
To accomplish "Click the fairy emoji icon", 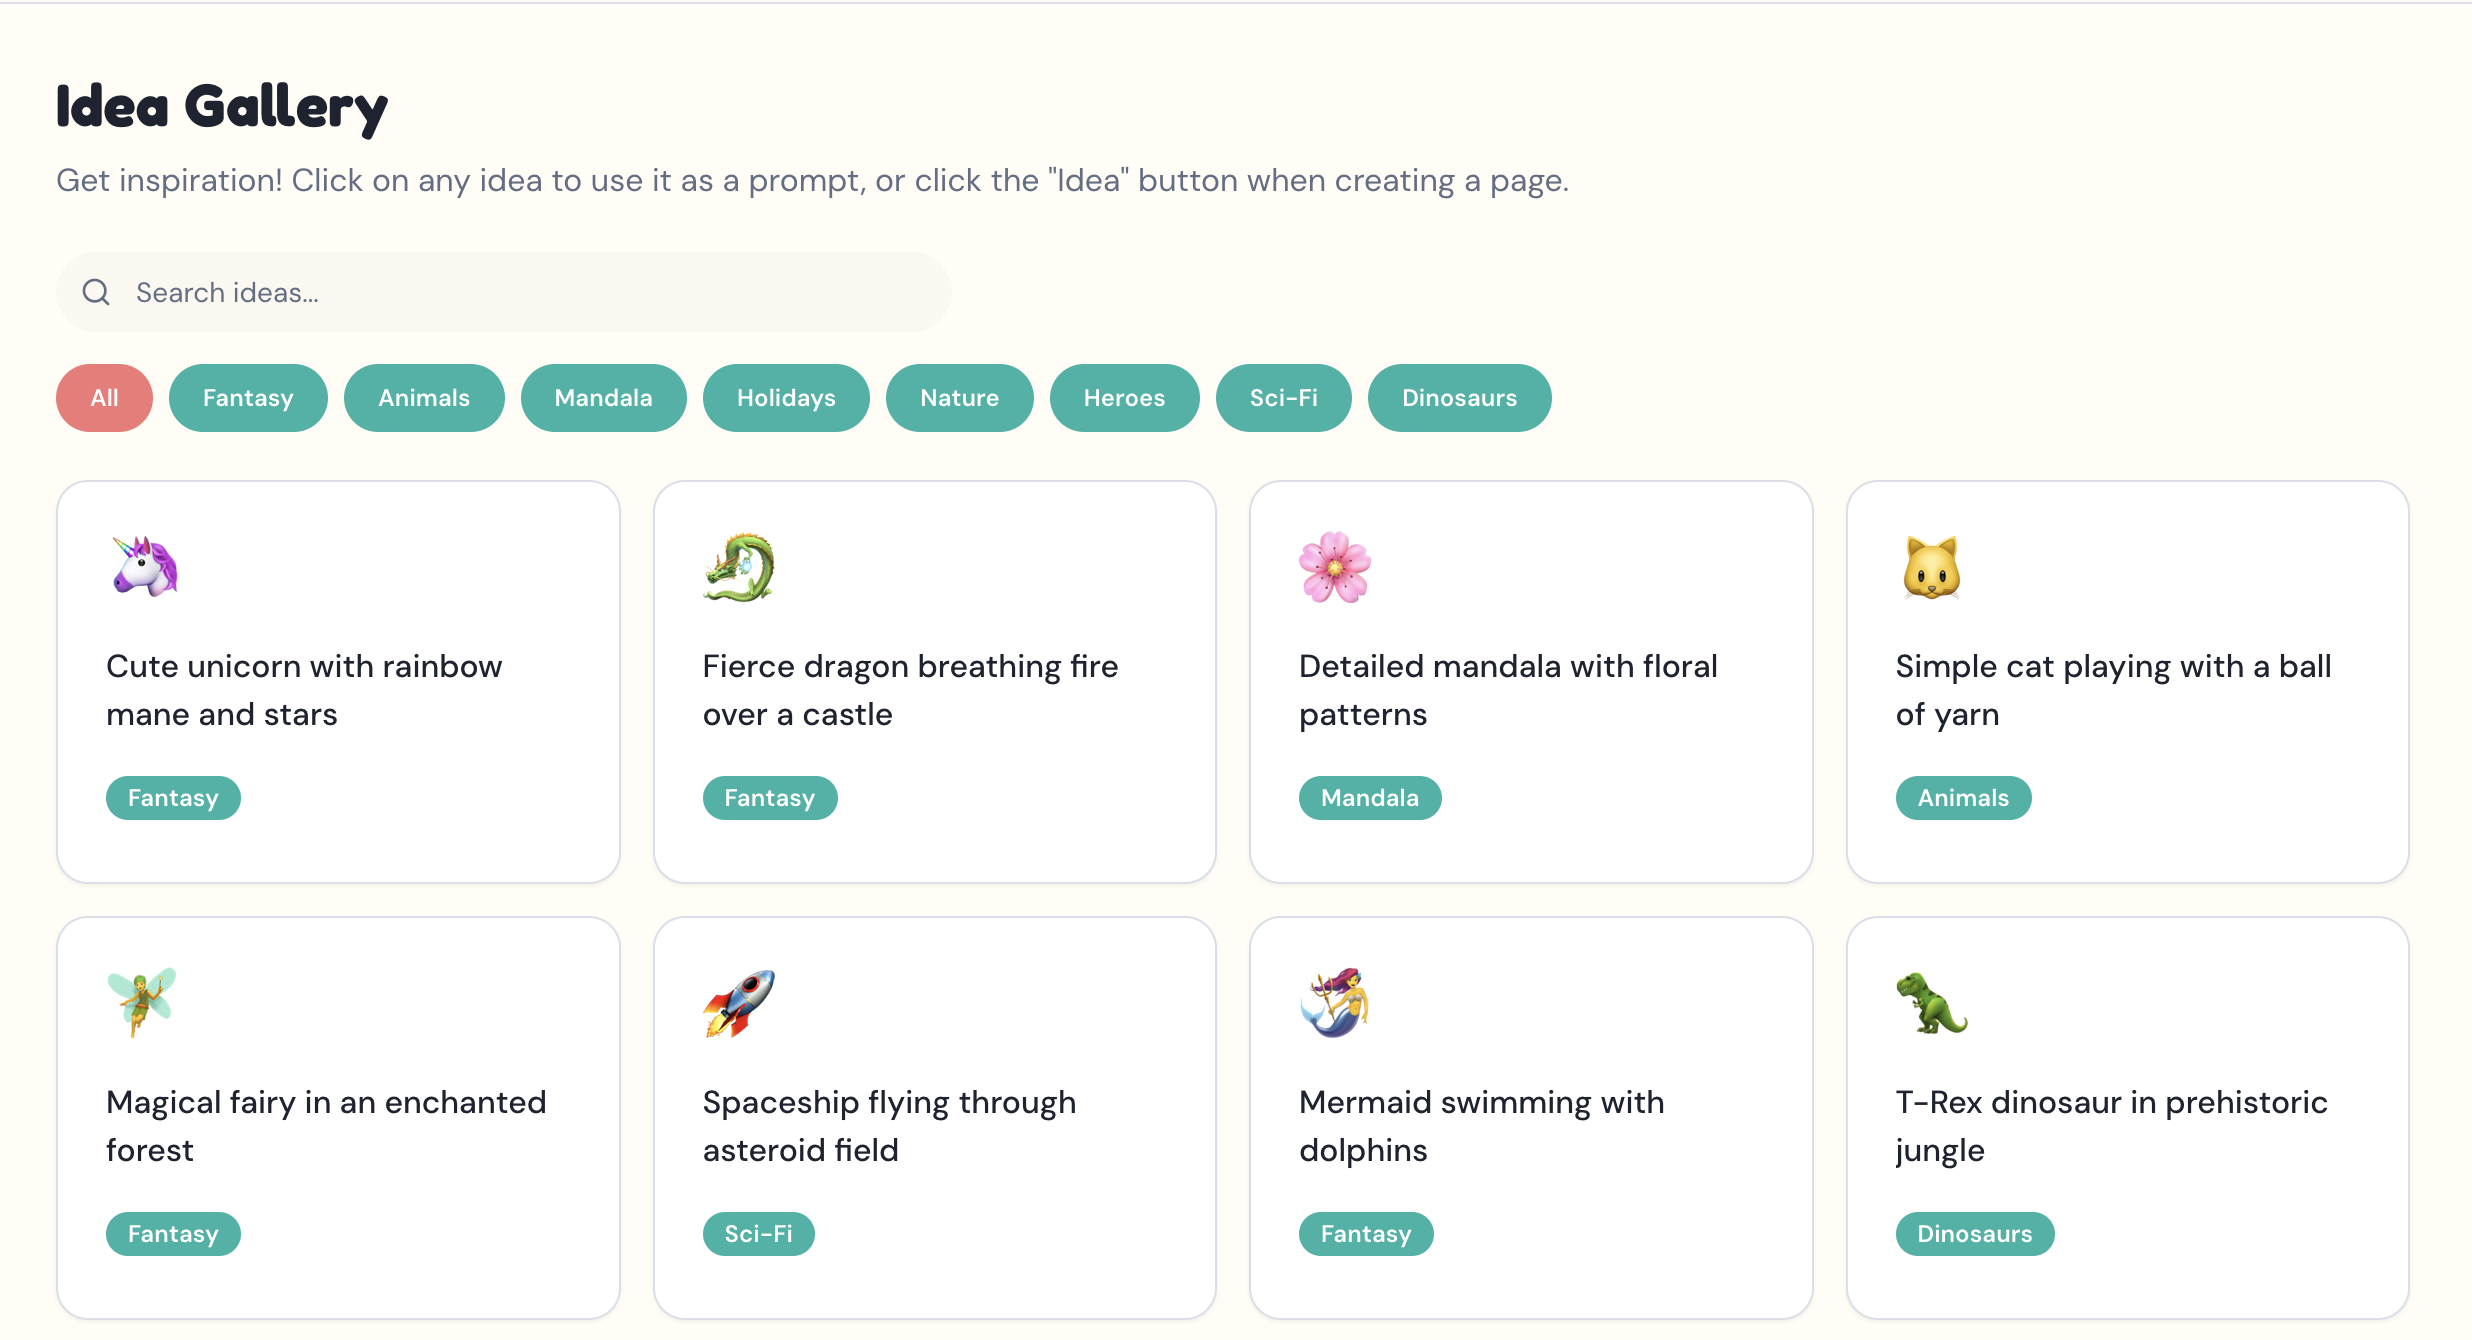I will pyautogui.click(x=142, y=1002).
